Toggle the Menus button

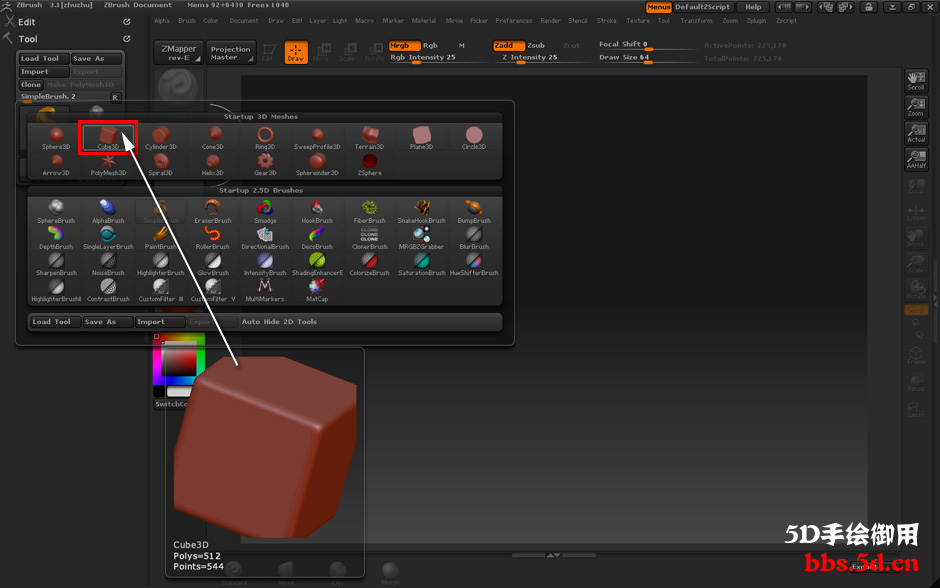(x=658, y=7)
